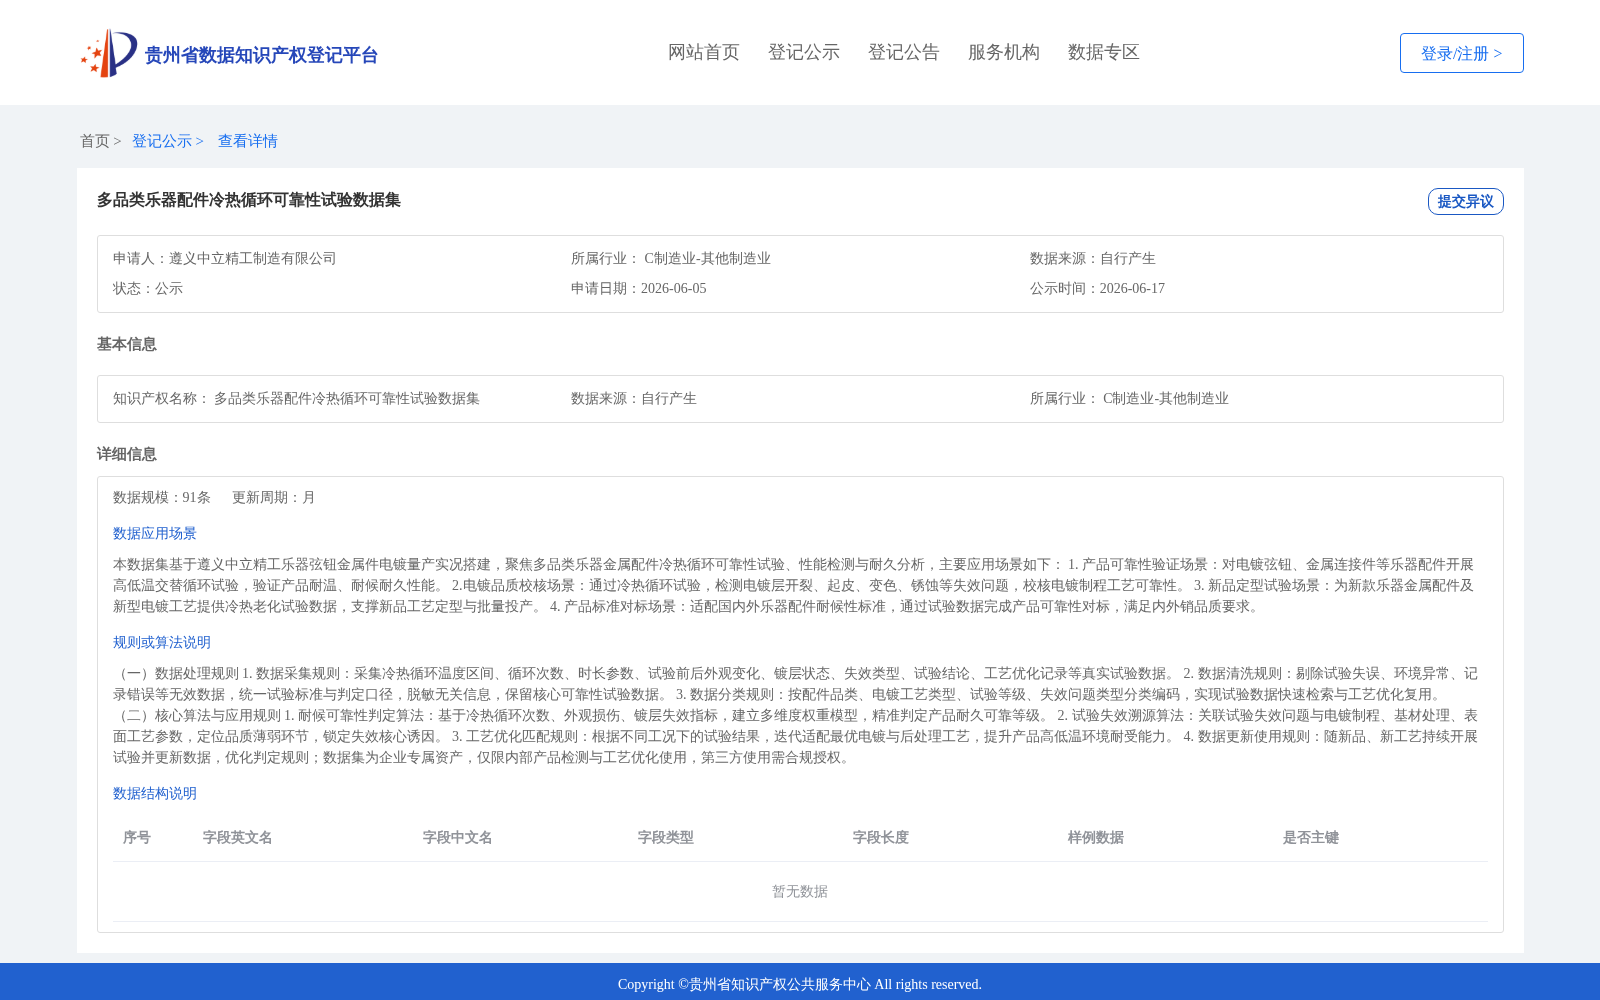Screen dimensions: 1600x1000
Task: Click the 样例数据 column header
Action: click(x=1096, y=837)
